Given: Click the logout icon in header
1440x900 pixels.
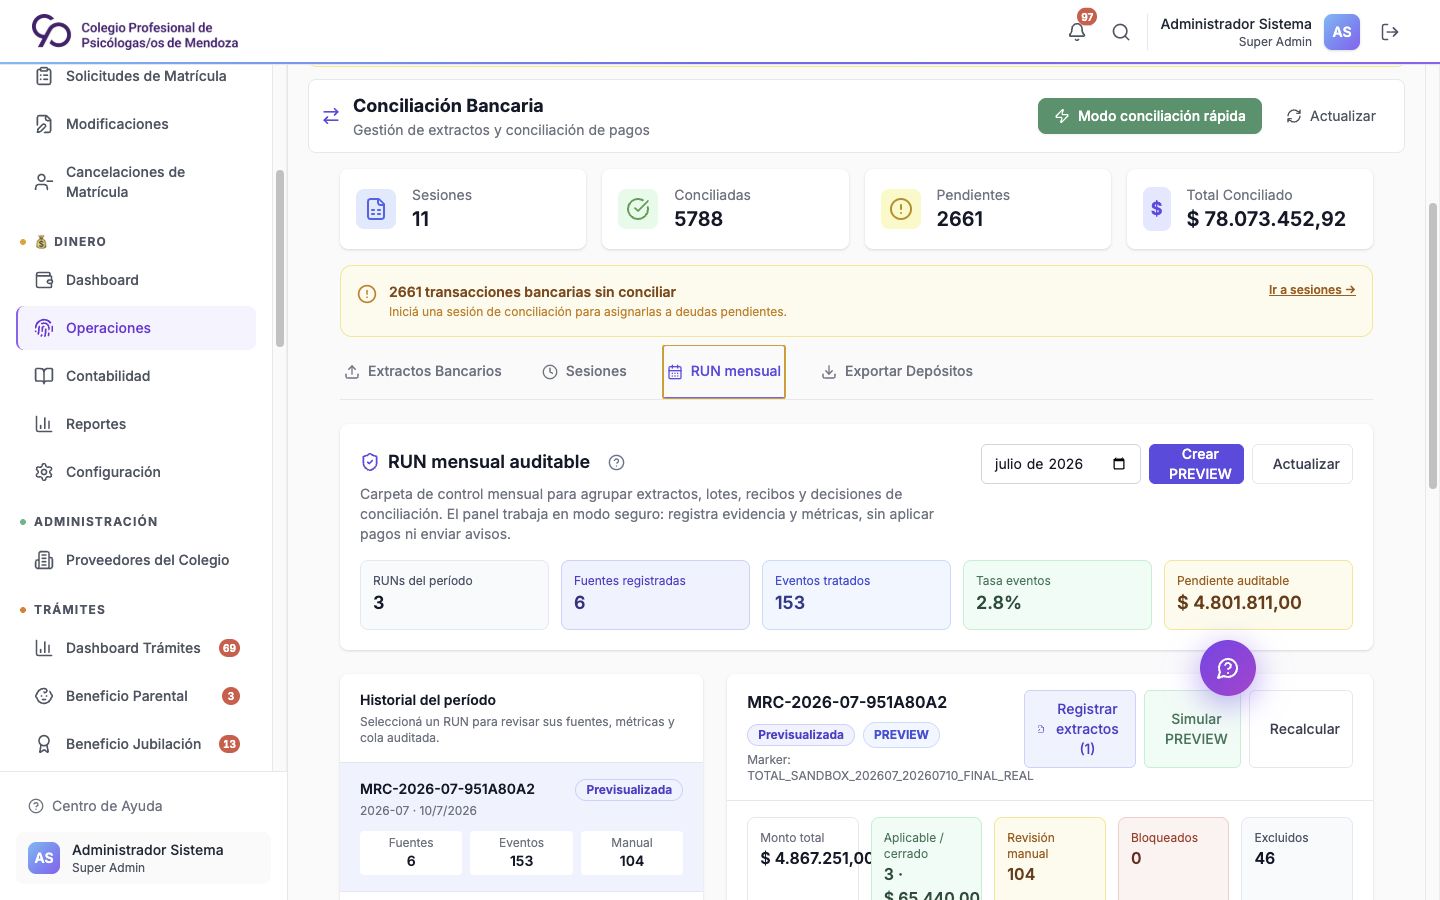Looking at the screenshot, I should tap(1390, 32).
